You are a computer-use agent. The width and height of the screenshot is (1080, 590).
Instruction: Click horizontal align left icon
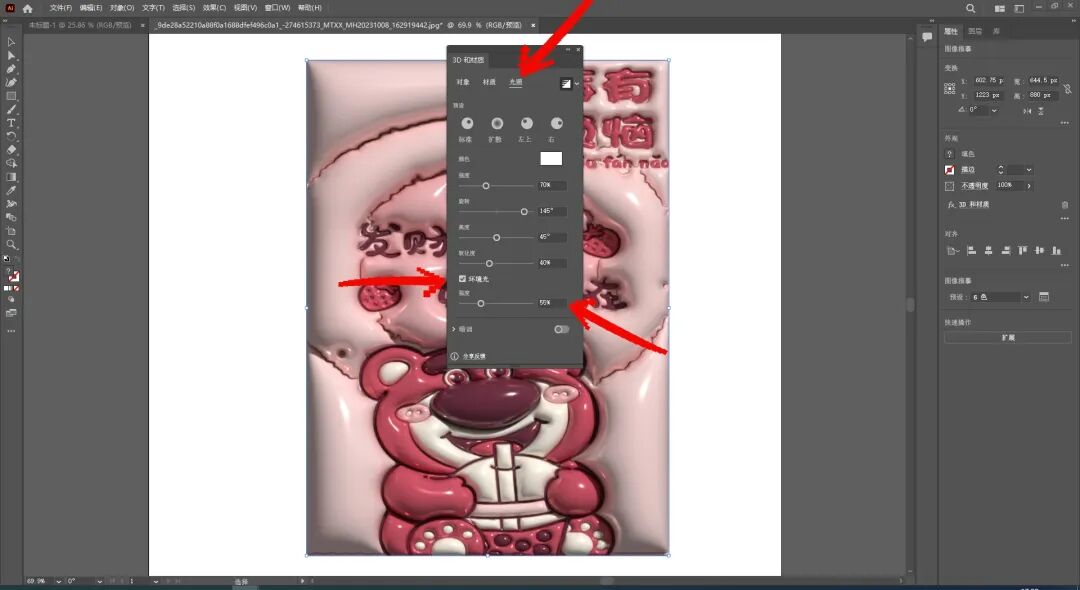click(972, 251)
